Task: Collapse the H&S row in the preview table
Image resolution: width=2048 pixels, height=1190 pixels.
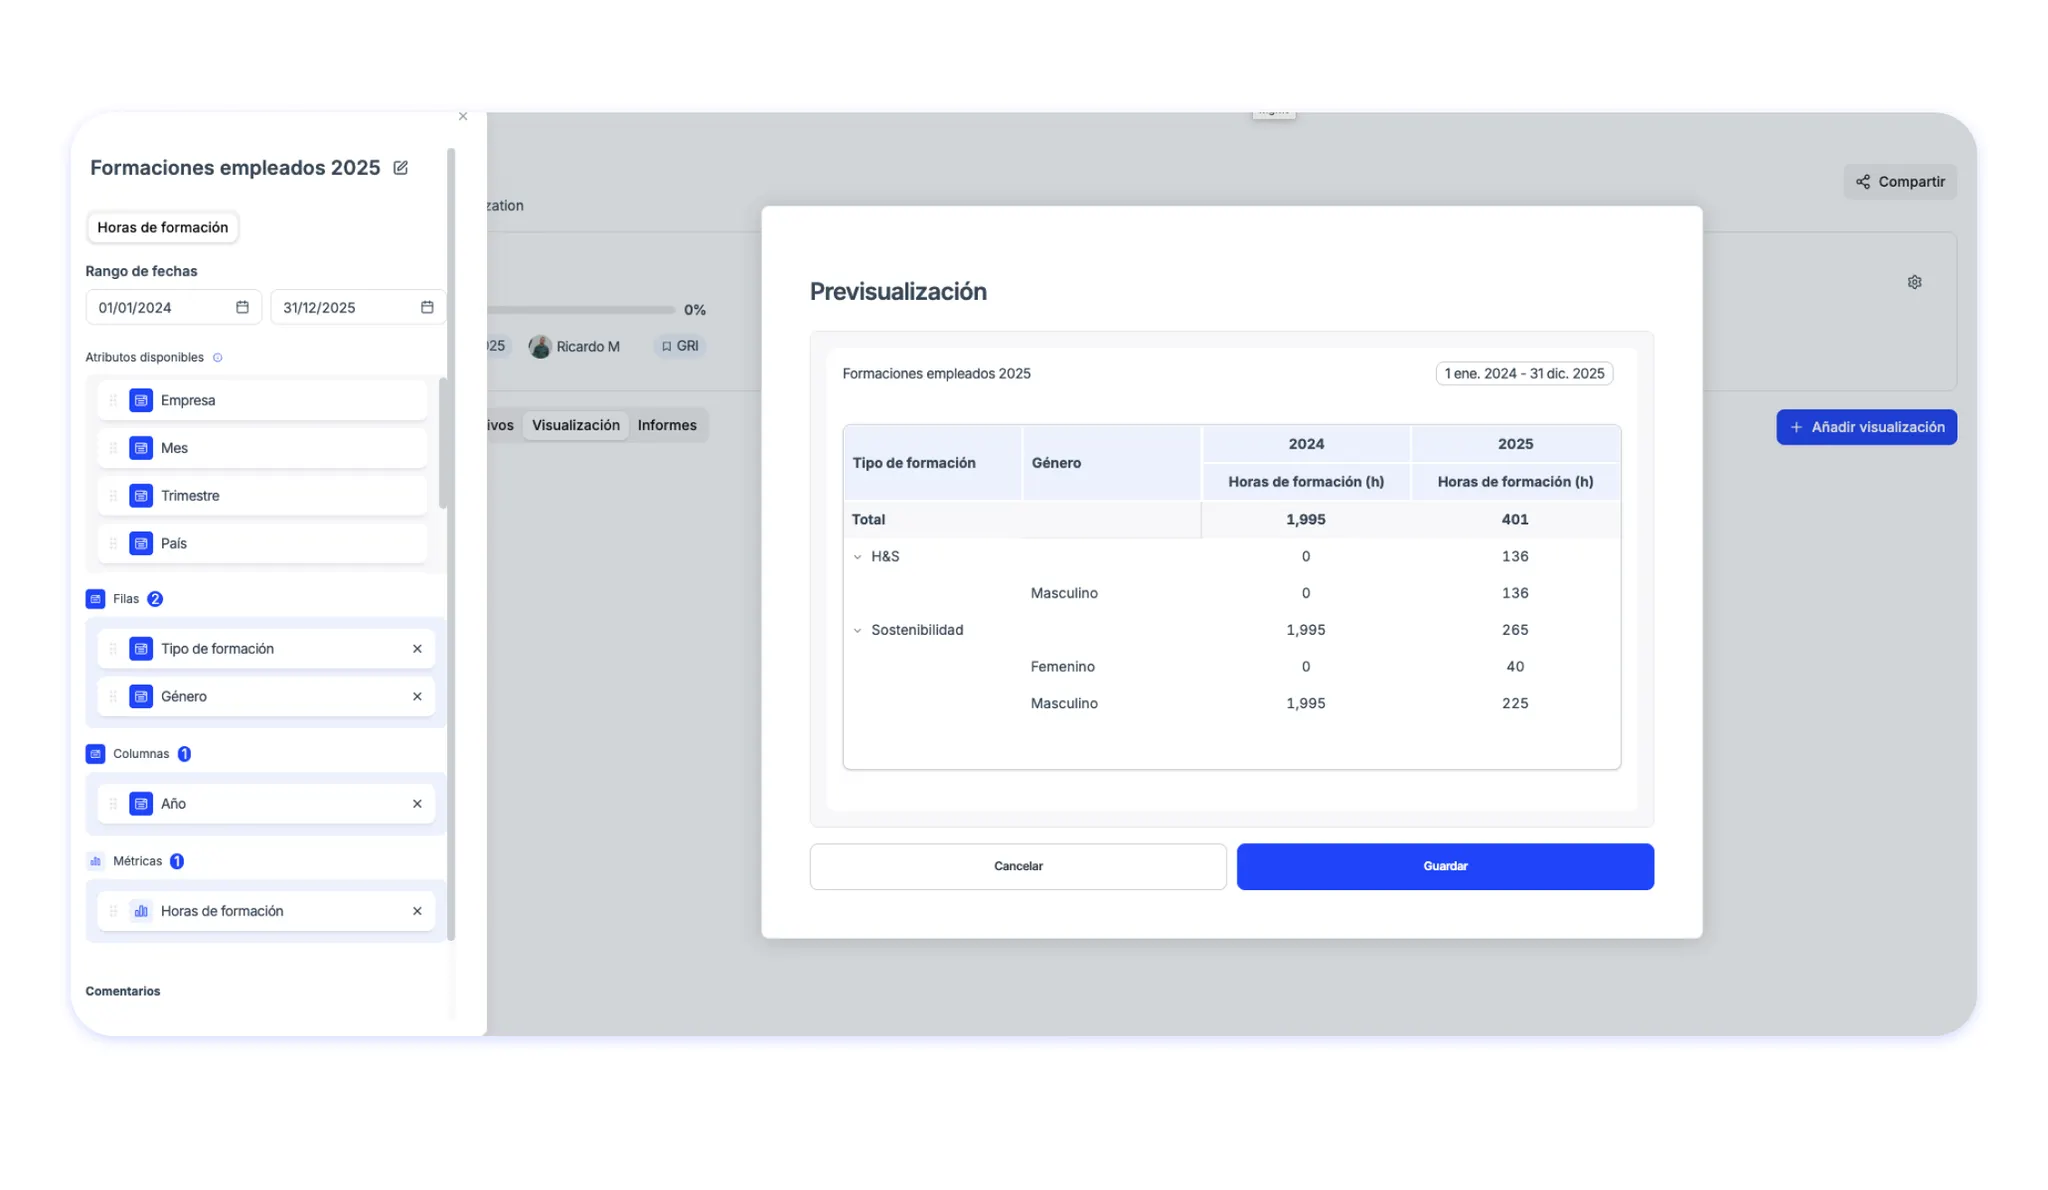Action: click(857, 557)
